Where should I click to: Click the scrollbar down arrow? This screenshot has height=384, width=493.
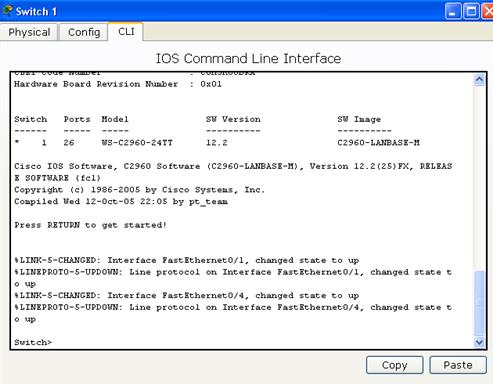pos(479,342)
